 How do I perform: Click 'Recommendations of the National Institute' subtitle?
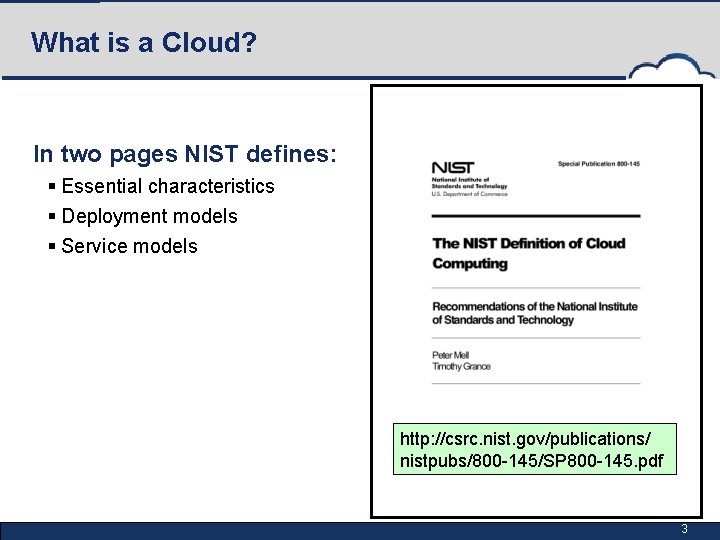pyautogui.click(x=534, y=313)
